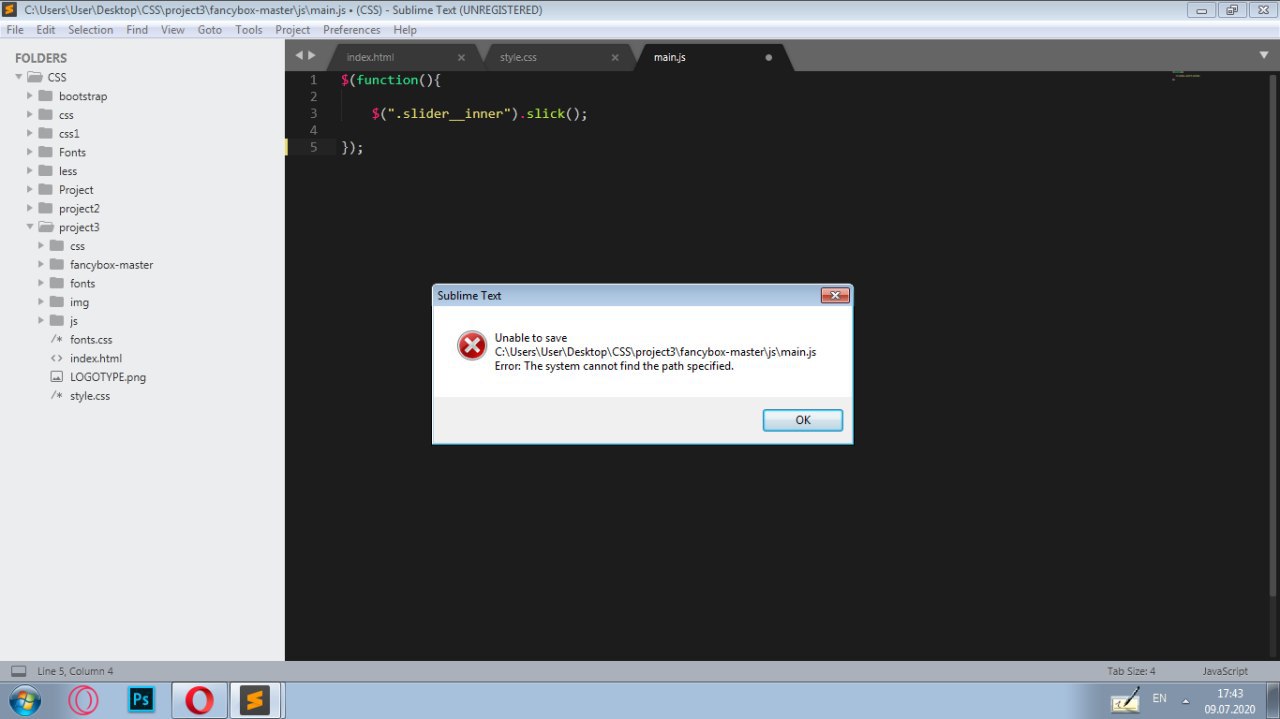Expand the css1 folder
1280x719 pixels.
pyautogui.click(x=30, y=133)
